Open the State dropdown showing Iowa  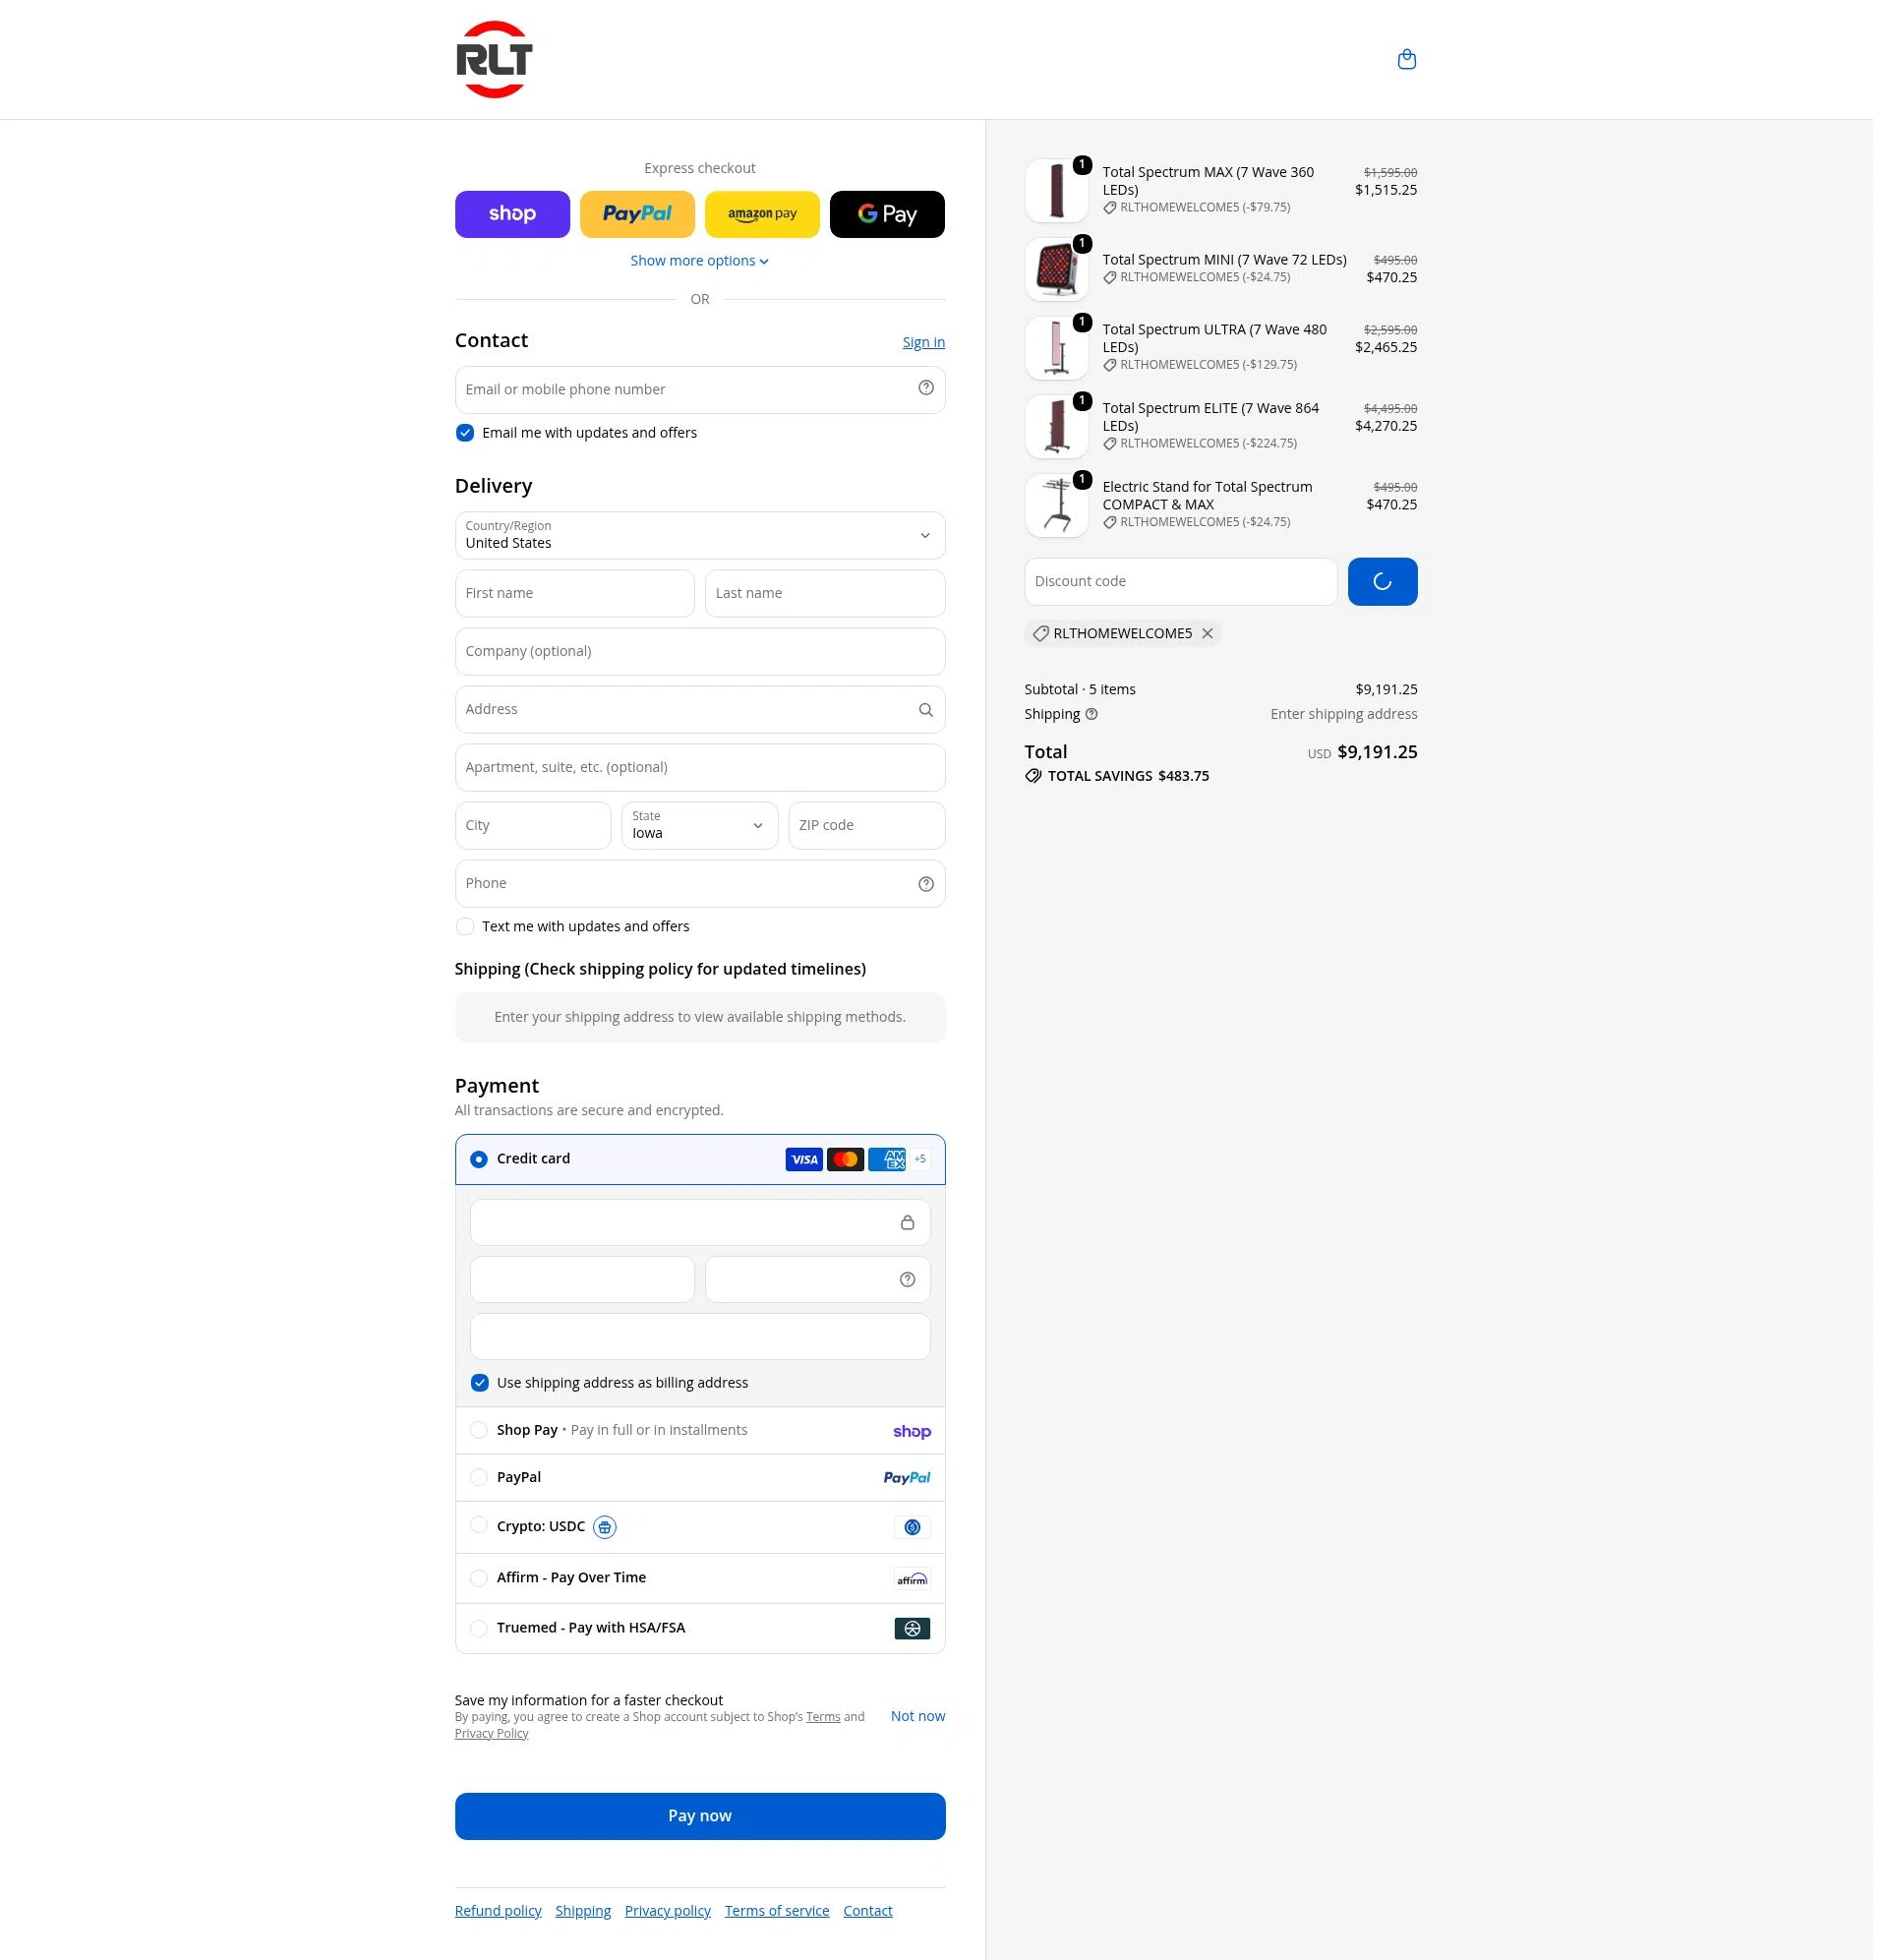point(699,825)
